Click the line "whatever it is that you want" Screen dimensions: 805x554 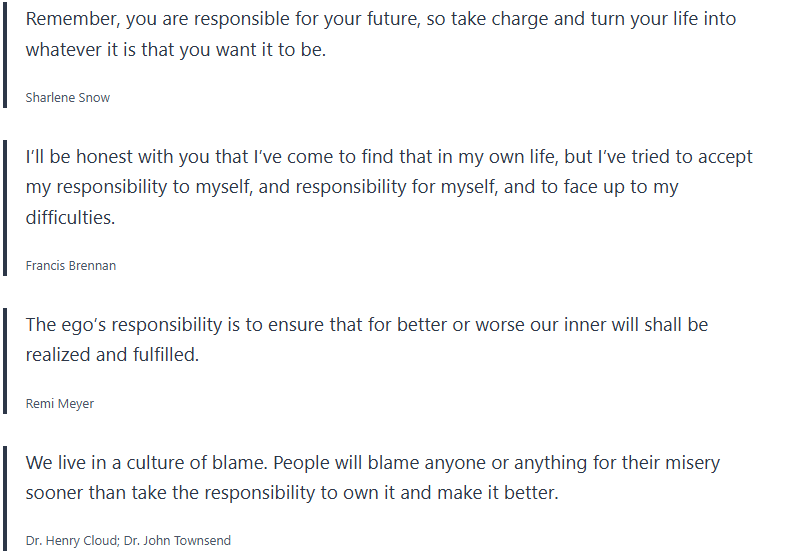175,50
